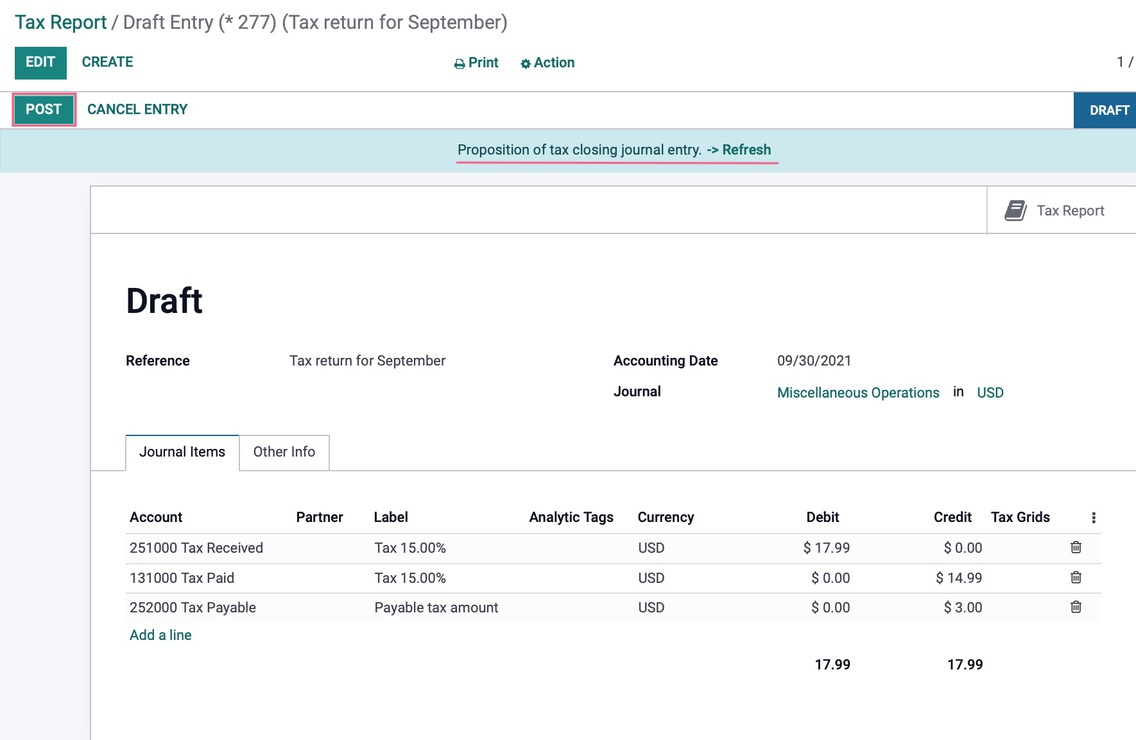This screenshot has width=1136, height=740.
Task: Sort by the Currency column header
Action: (x=666, y=517)
